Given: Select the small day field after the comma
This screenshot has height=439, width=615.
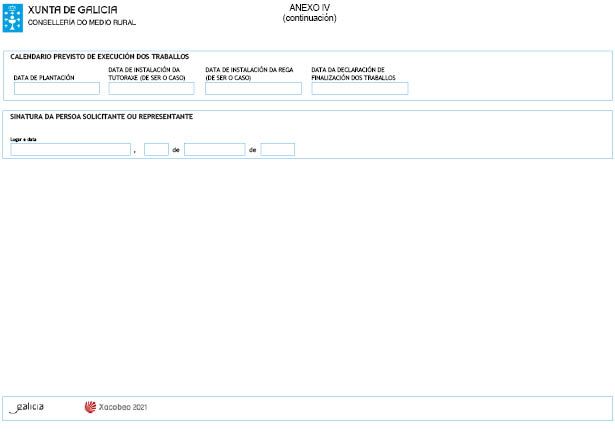Looking at the screenshot, I should [156, 150].
